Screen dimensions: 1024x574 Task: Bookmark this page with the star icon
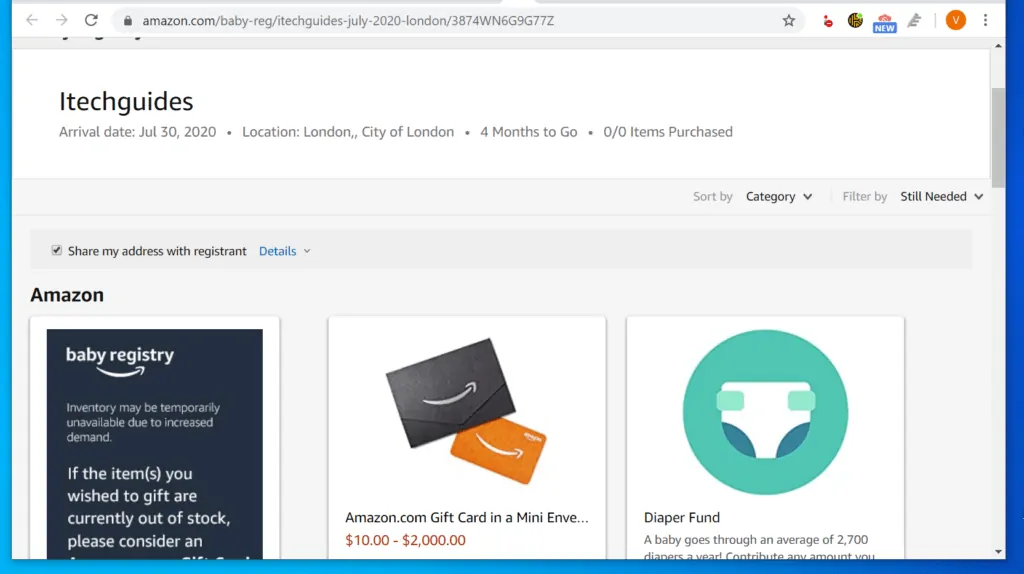pyautogui.click(x=789, y=21)
